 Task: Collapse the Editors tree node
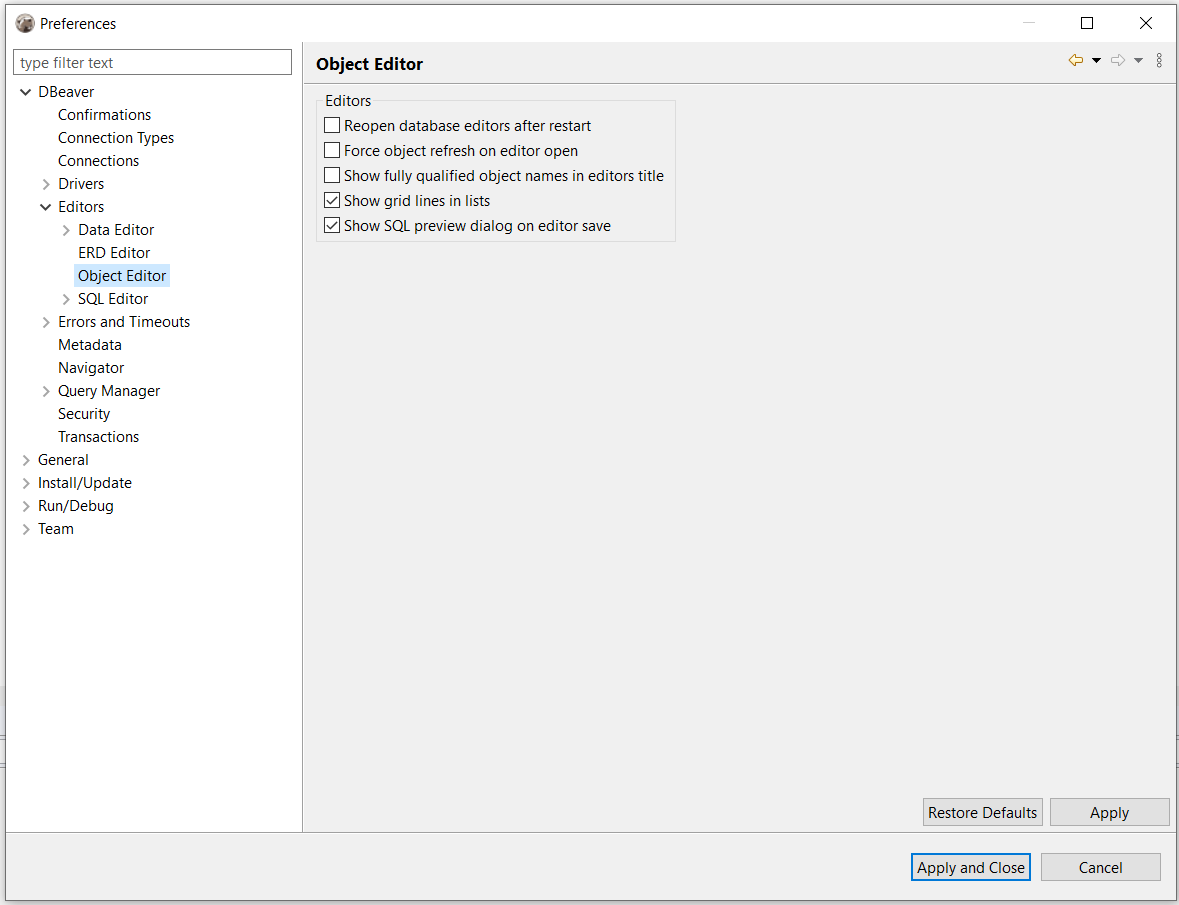click(x=45, y=206)
